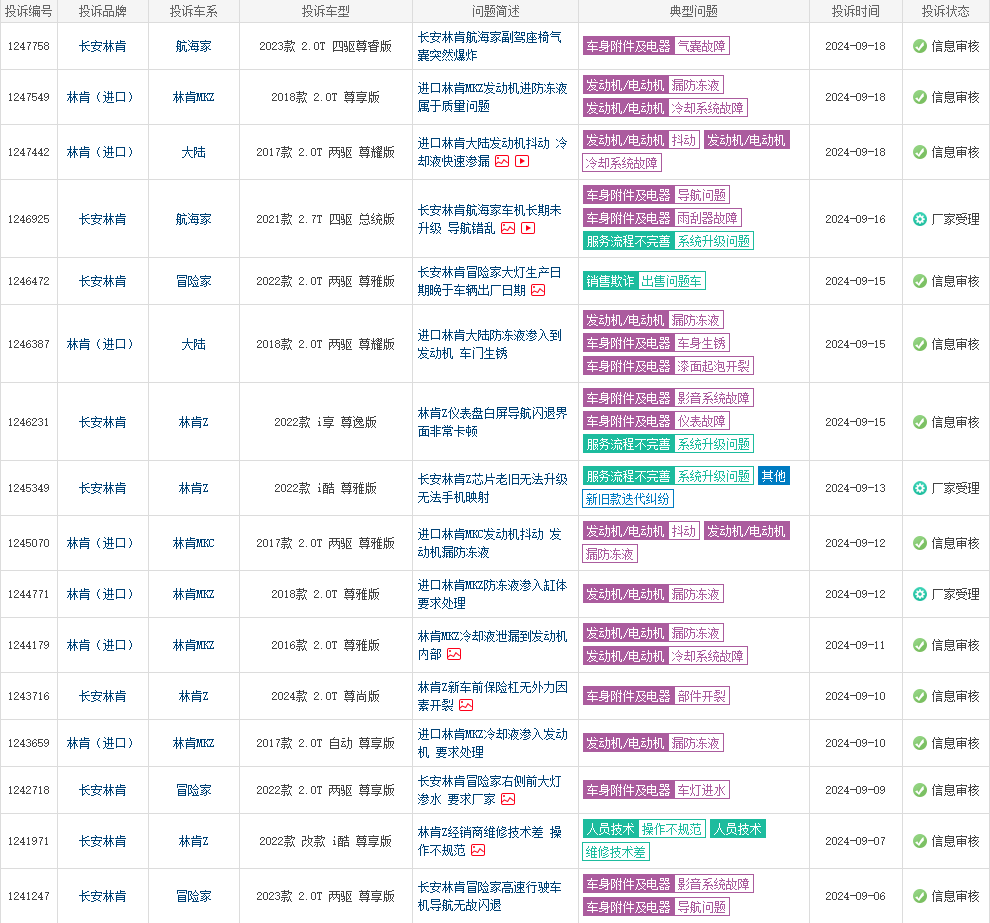The height and width of the screenshot is (923, 990).
Task: Click 导航问题 tag in row 1241247
Action: point(701,907)
